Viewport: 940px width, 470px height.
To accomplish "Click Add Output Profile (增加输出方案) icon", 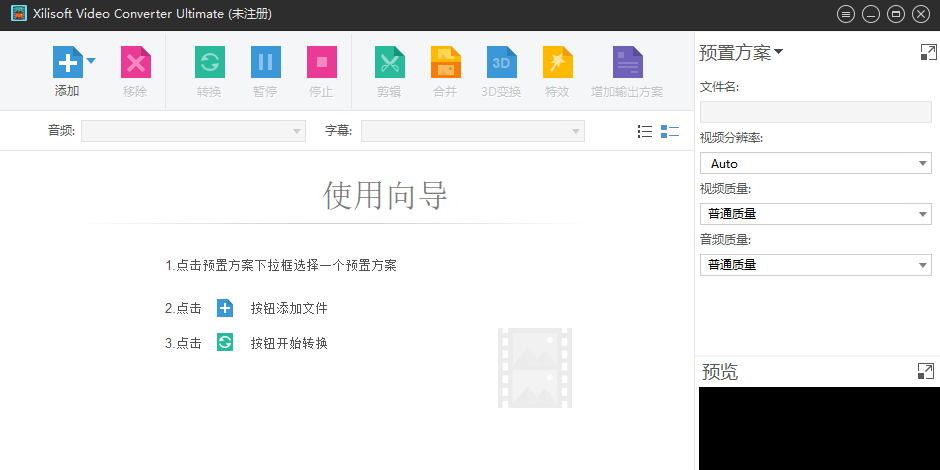I will [627, 63].
